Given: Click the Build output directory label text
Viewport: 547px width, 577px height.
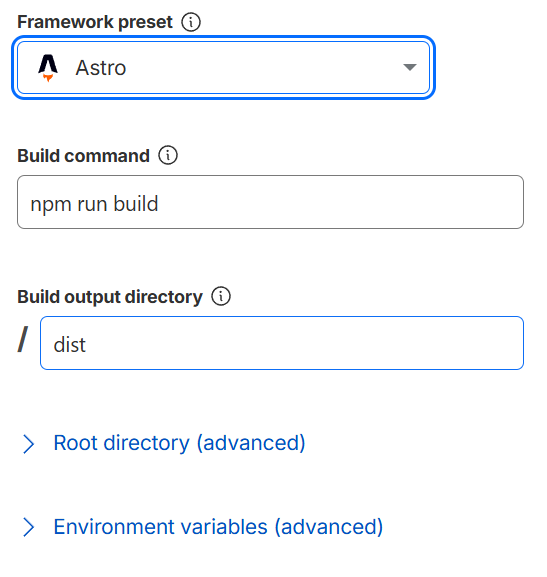Looking at the screenshot, I should coord(110,297).
